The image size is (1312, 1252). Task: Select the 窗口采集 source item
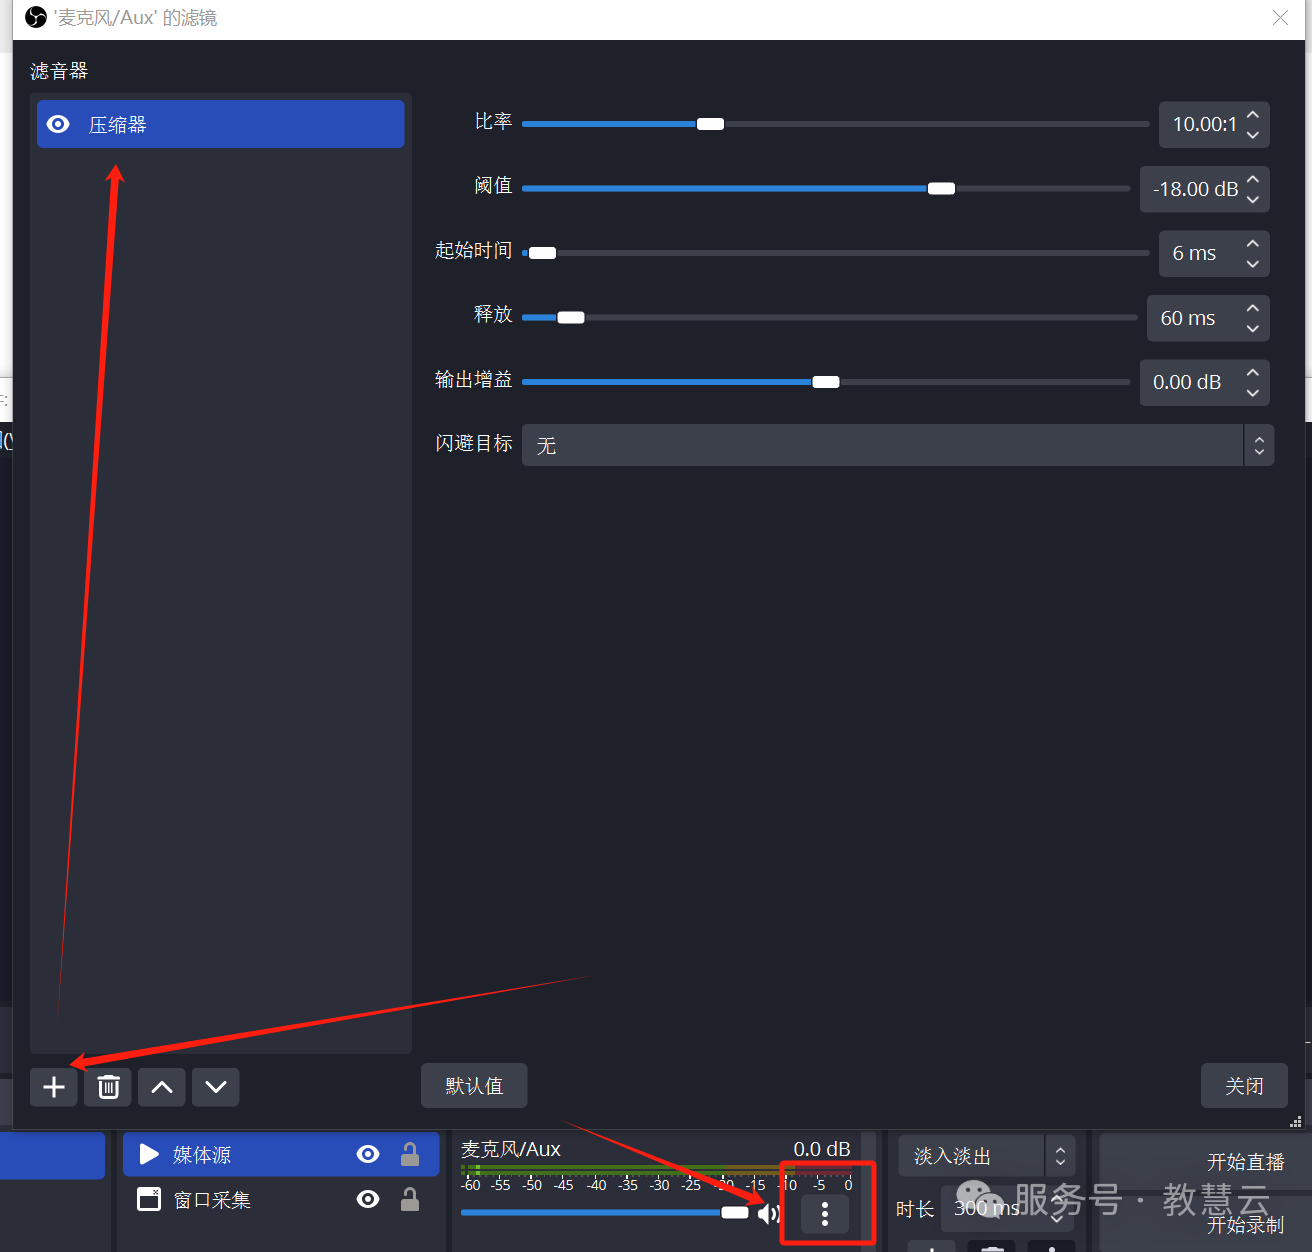click(x=212, y=1200)
